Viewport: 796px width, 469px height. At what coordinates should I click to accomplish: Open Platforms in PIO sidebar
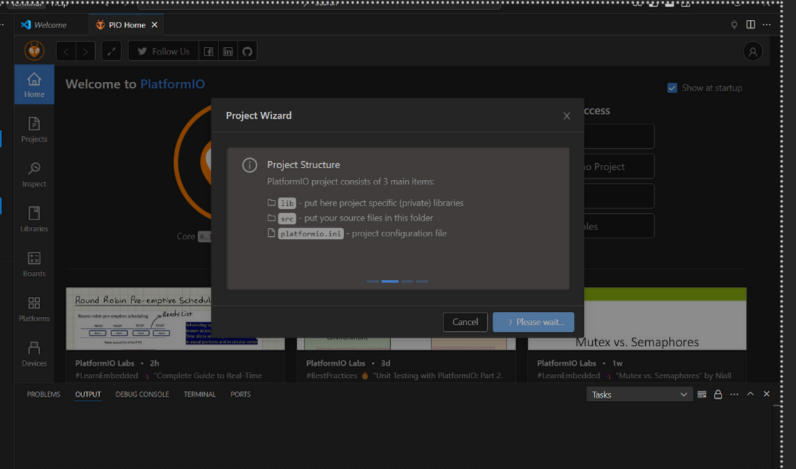[34, 309]
